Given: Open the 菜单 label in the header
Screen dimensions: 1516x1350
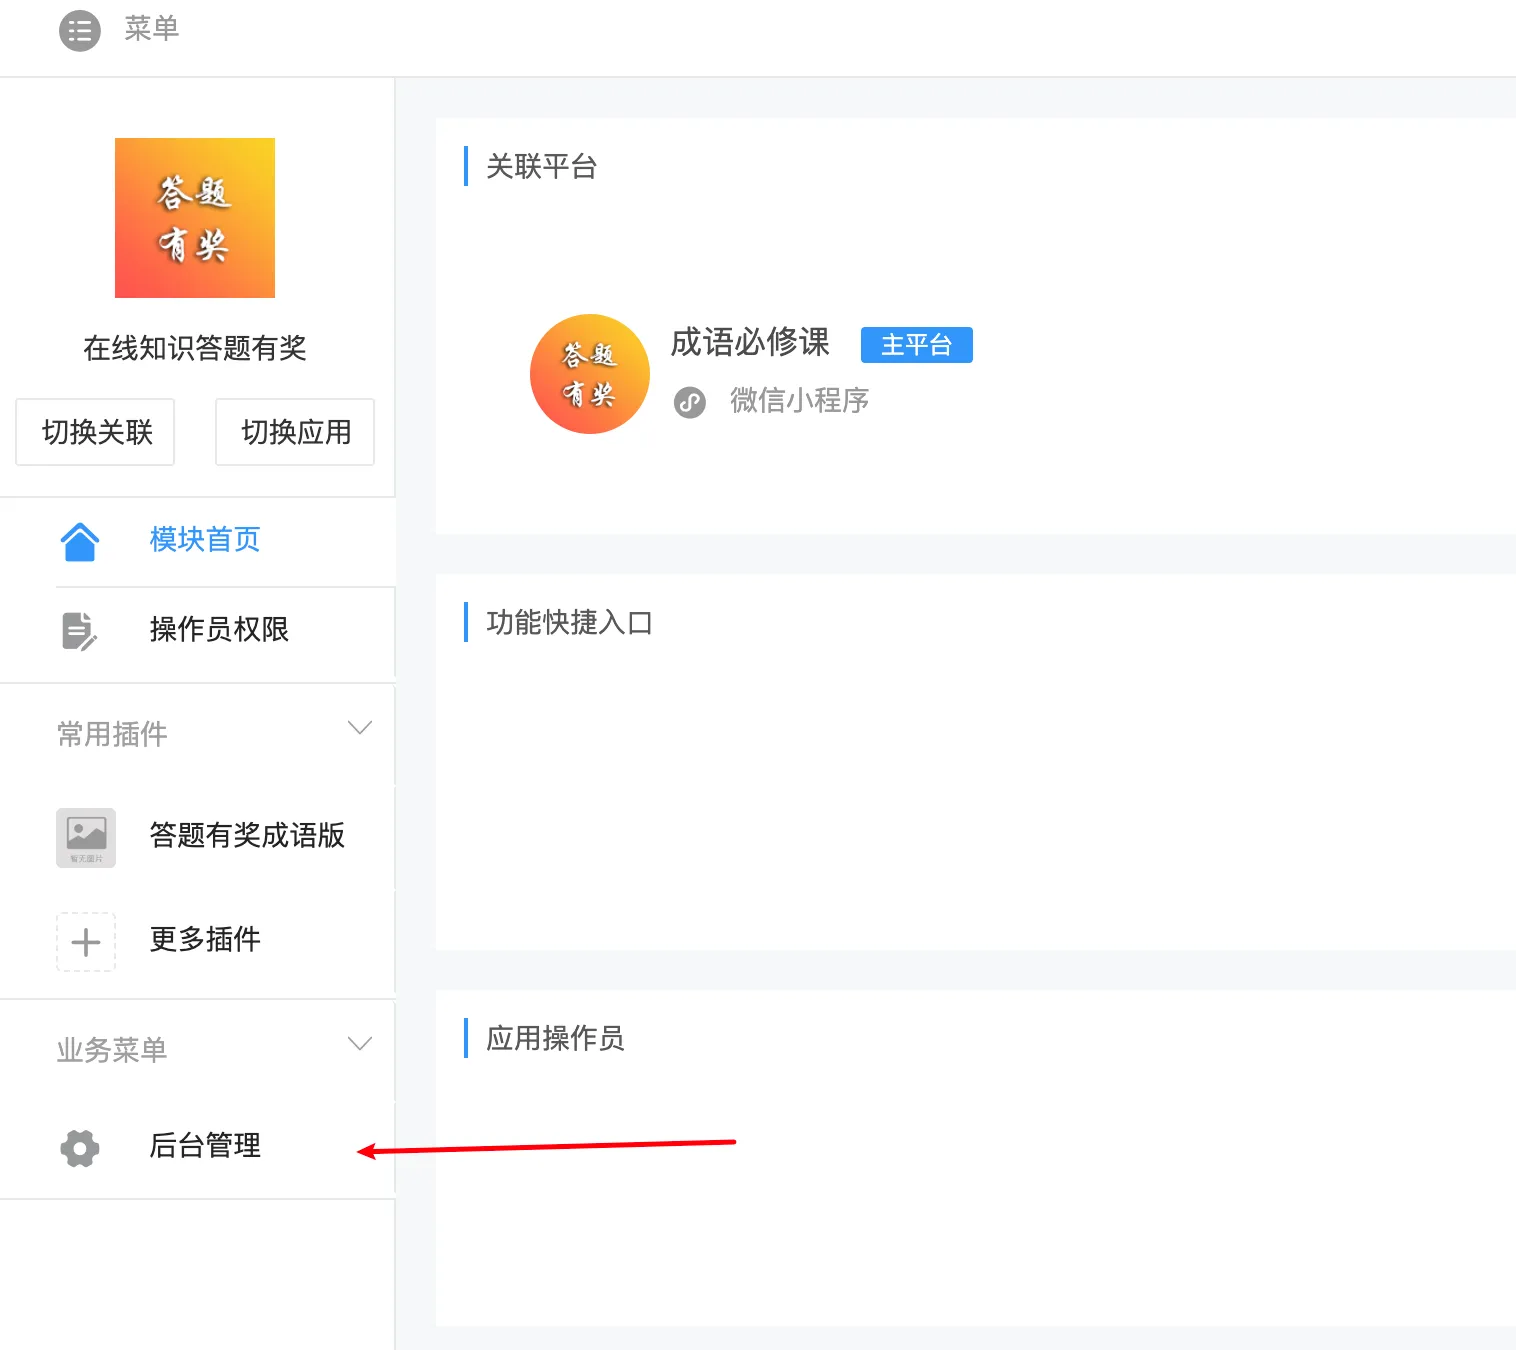Looking at the screenshot, I should [x=152, y=28].
